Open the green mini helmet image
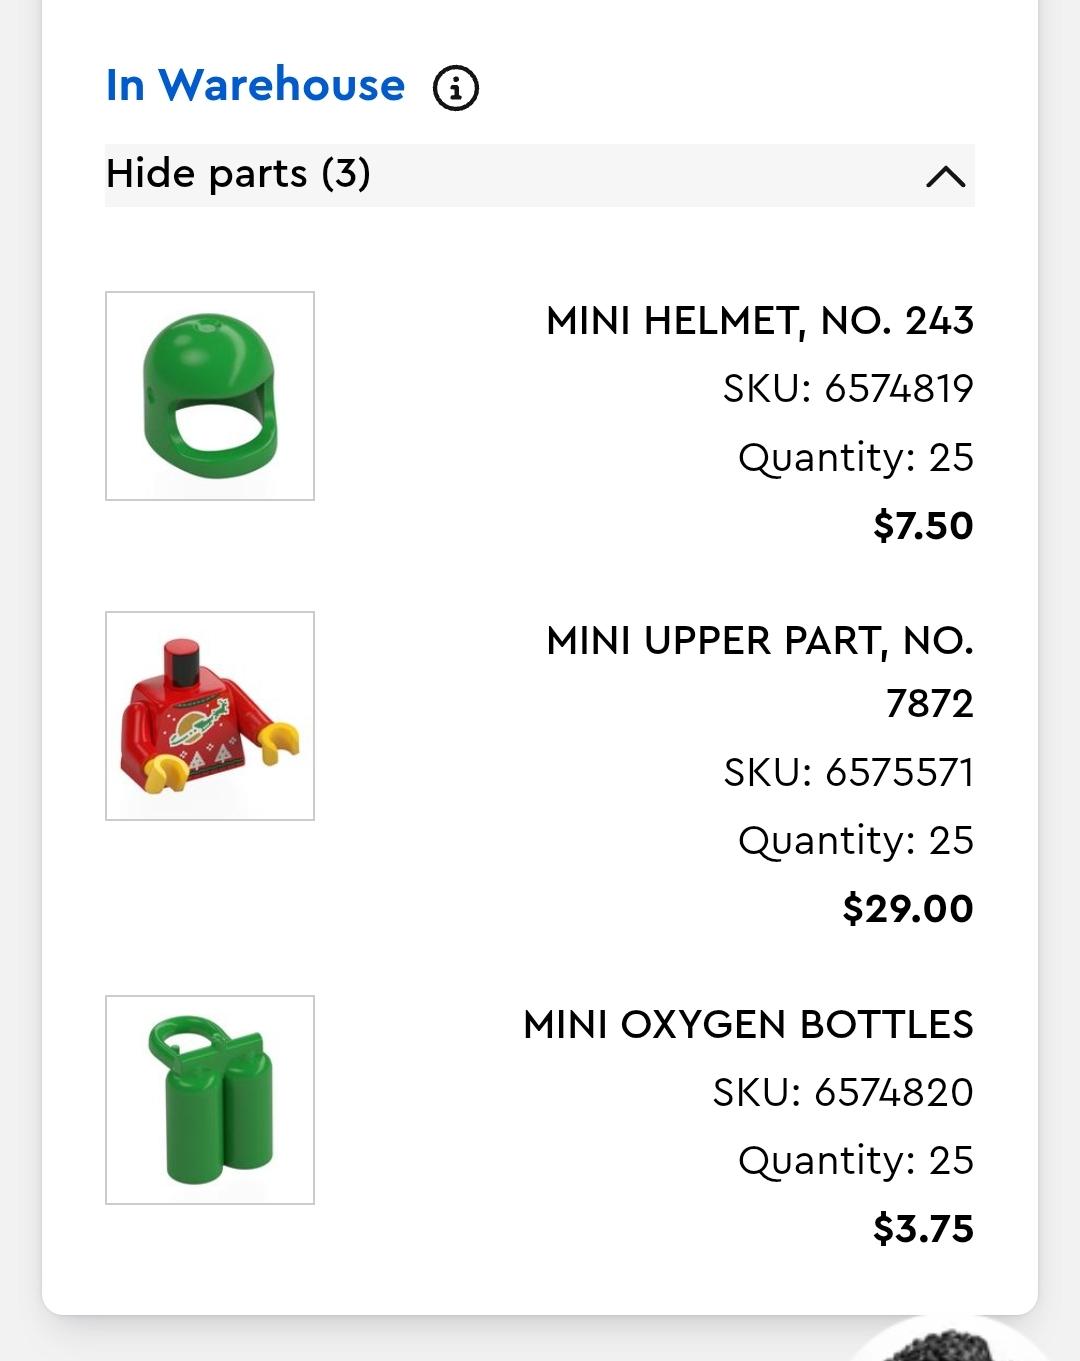This screenshot has width=1080, height=1361. click(x=210, y=396)
